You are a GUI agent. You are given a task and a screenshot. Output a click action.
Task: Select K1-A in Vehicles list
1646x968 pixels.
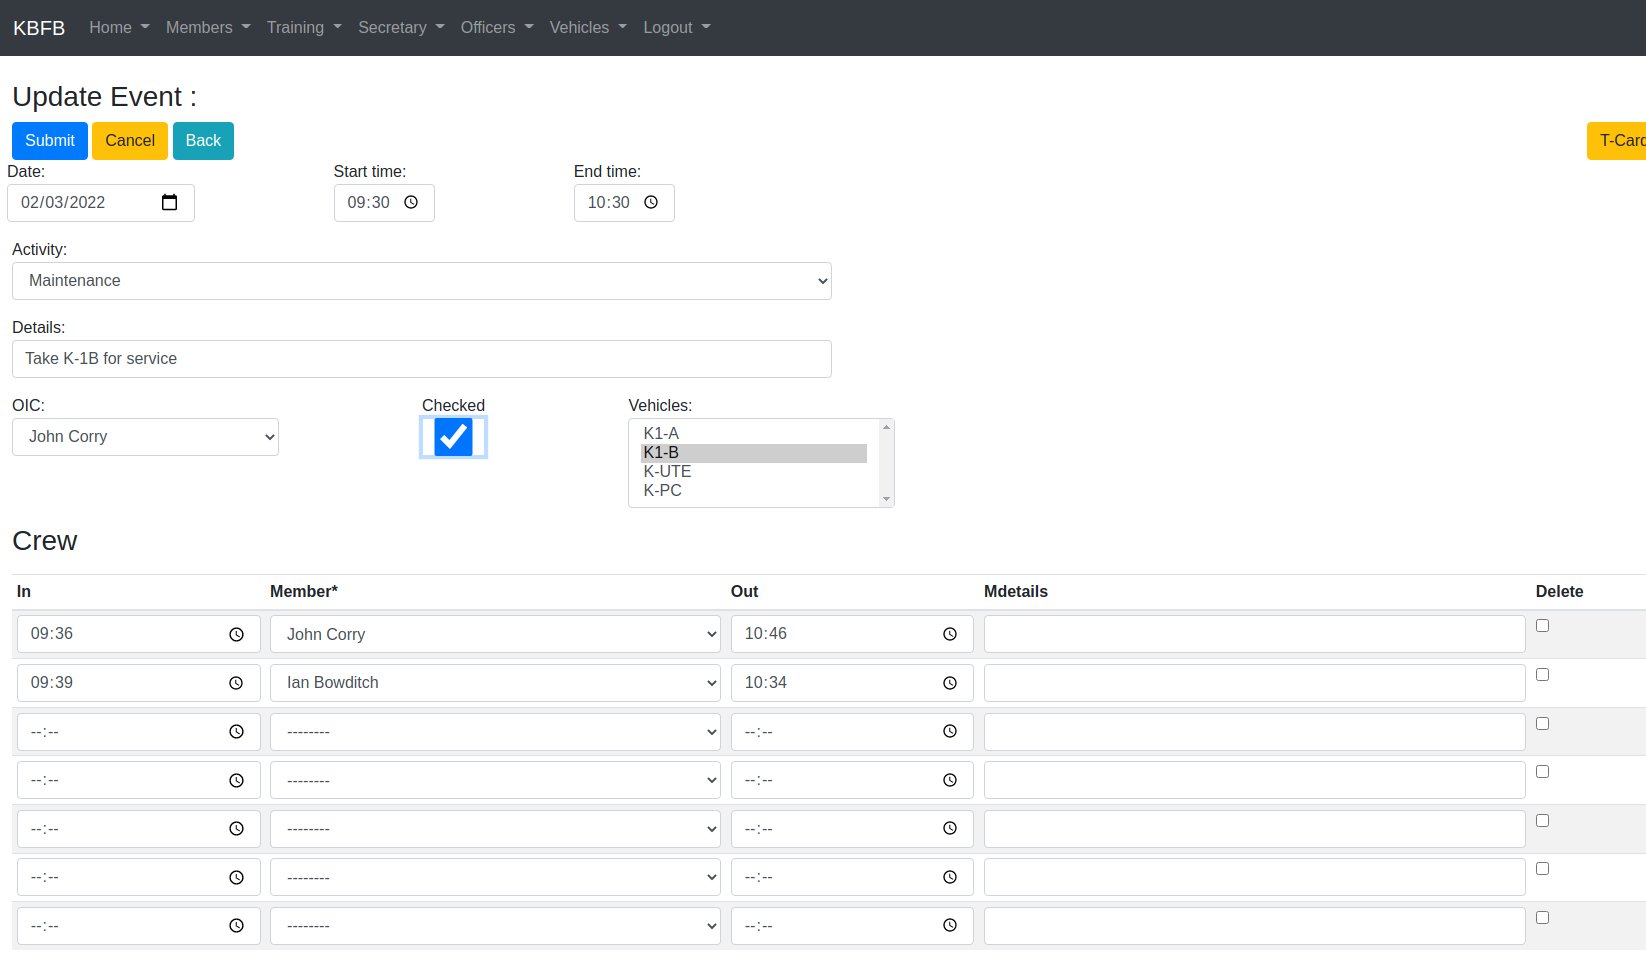754,434
